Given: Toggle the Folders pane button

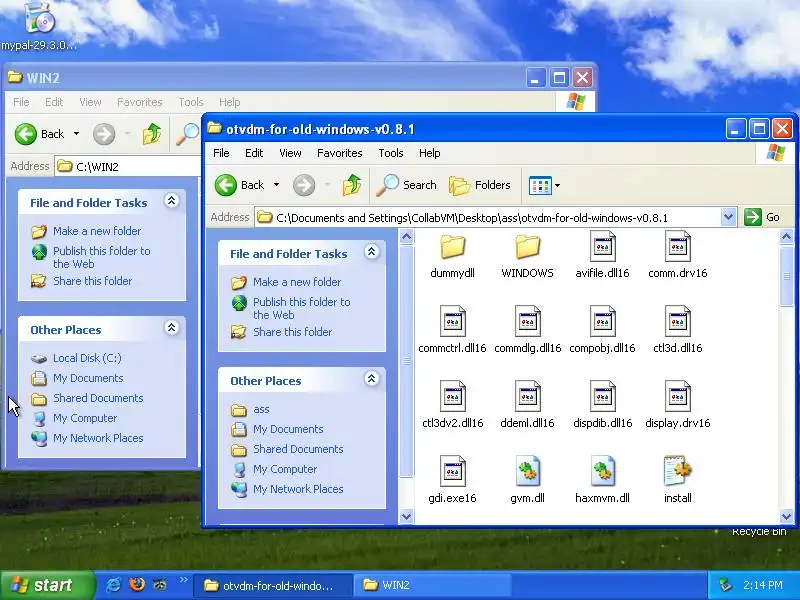Looking at the screenshot, I should [x=480, y=185].
